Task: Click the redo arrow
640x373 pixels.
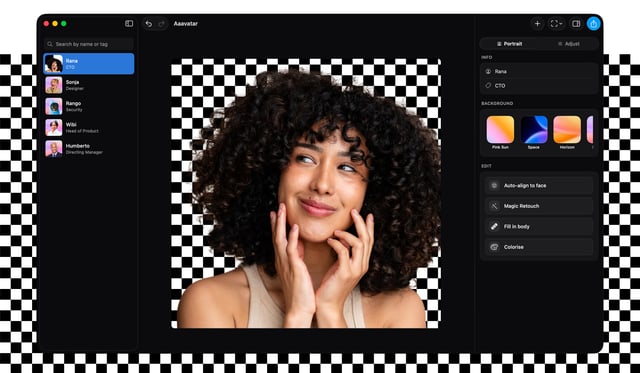Action: [162, 24]
